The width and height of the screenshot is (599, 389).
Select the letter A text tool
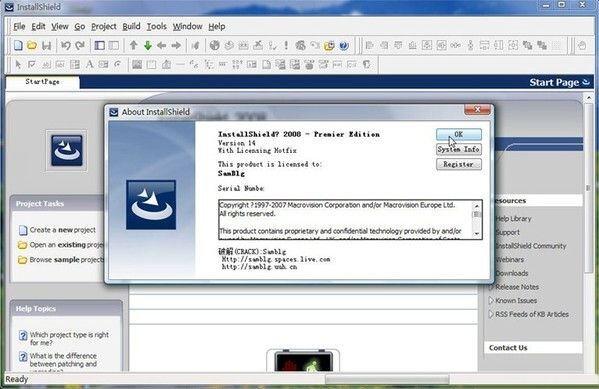tap(89, 65)
